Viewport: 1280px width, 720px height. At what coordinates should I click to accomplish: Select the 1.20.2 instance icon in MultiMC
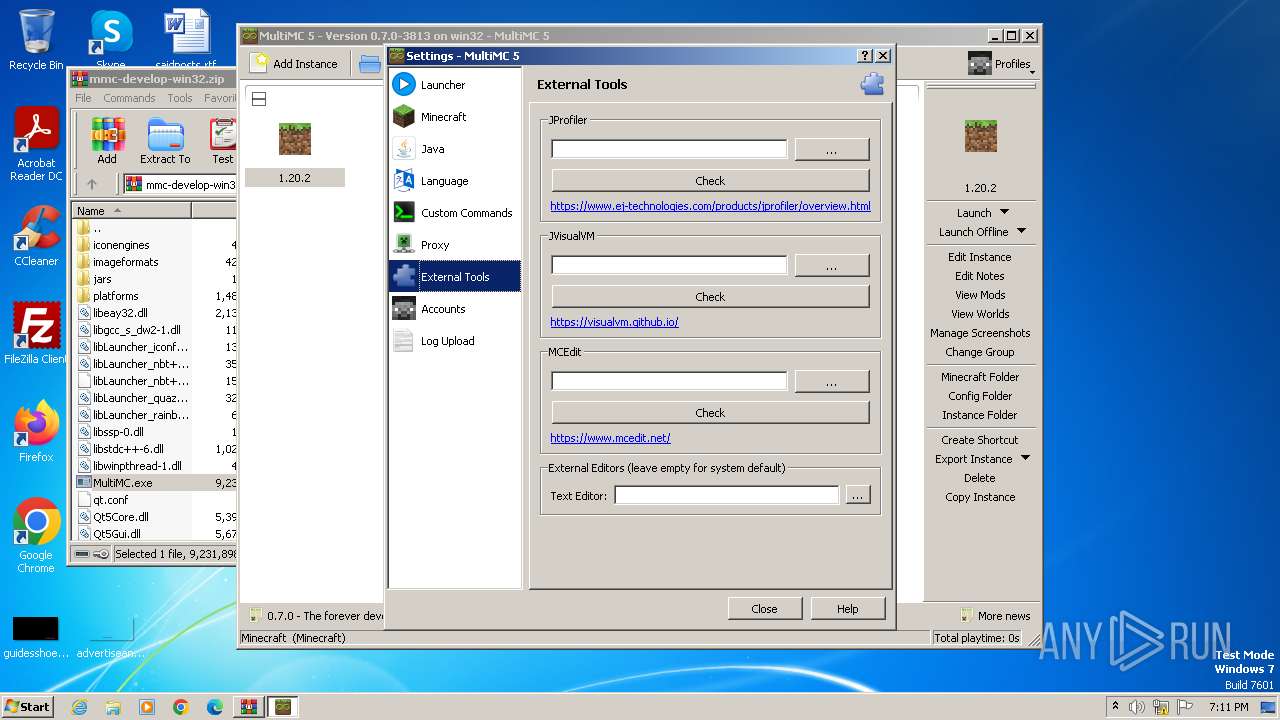(295, 139)
